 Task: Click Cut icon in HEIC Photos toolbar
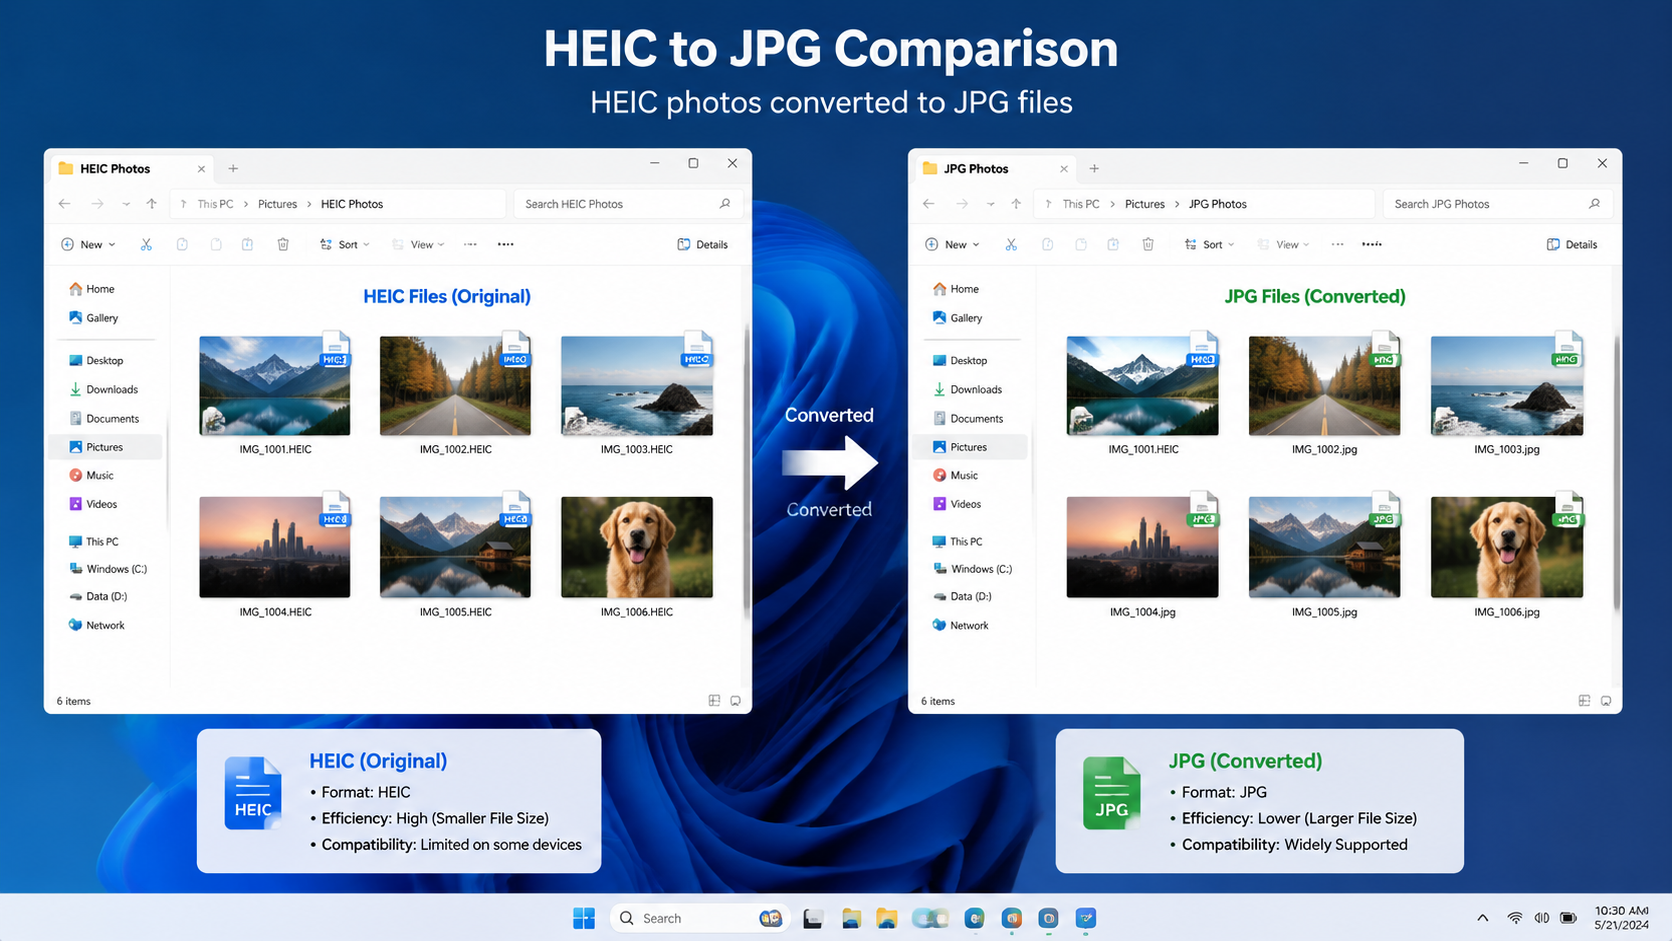pyautogui.click(x=146, y=244)
